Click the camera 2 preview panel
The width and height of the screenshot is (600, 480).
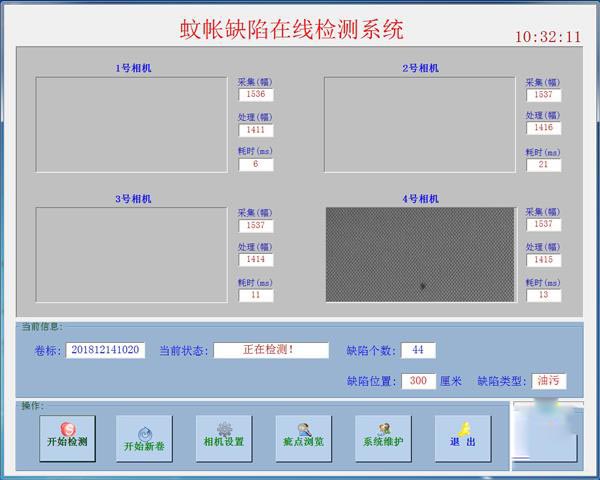[x=420, y=124]
